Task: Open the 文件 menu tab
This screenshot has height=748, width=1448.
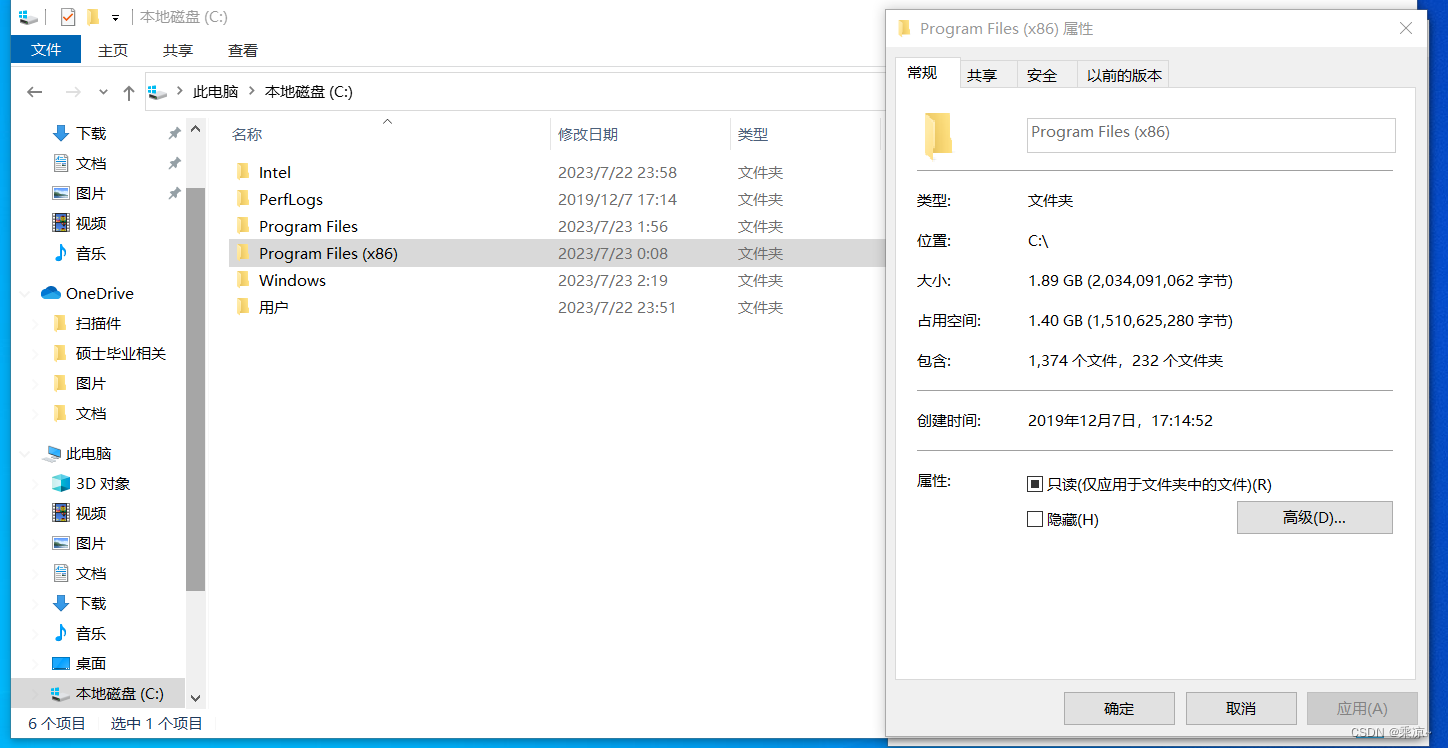Action: [46, 50]
